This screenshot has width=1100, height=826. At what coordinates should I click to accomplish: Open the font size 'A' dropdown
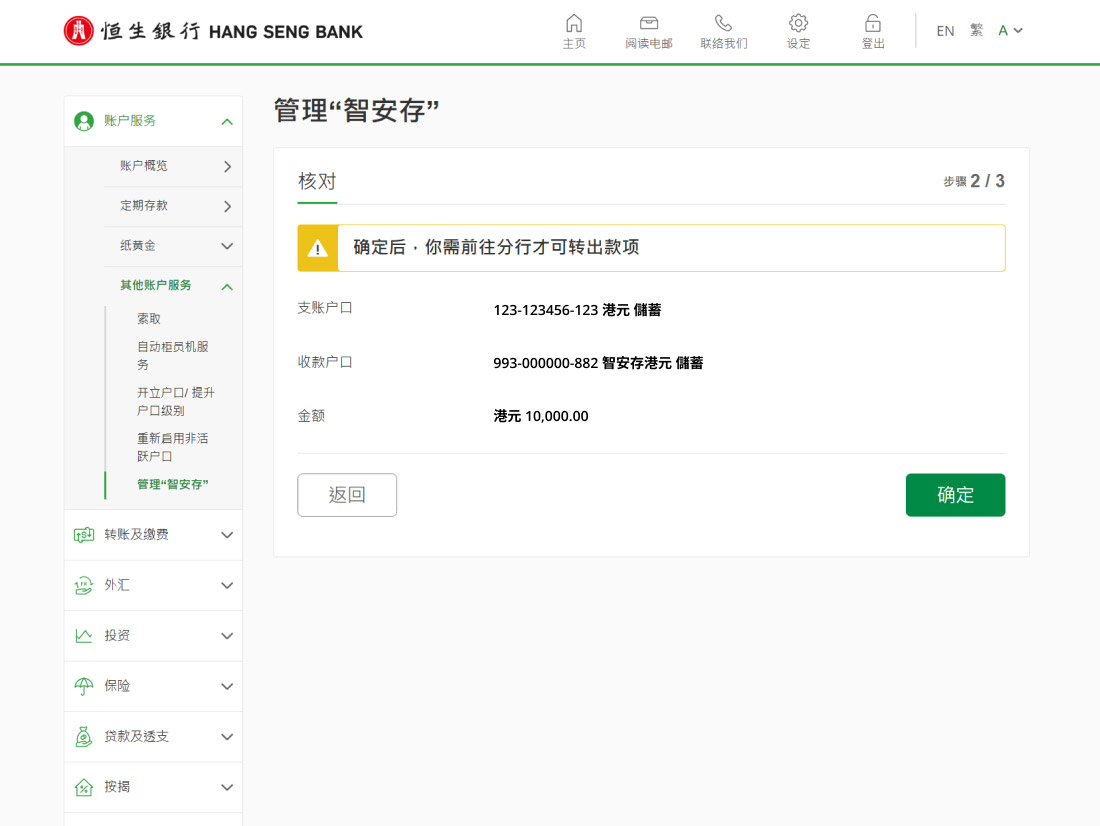1010,31
